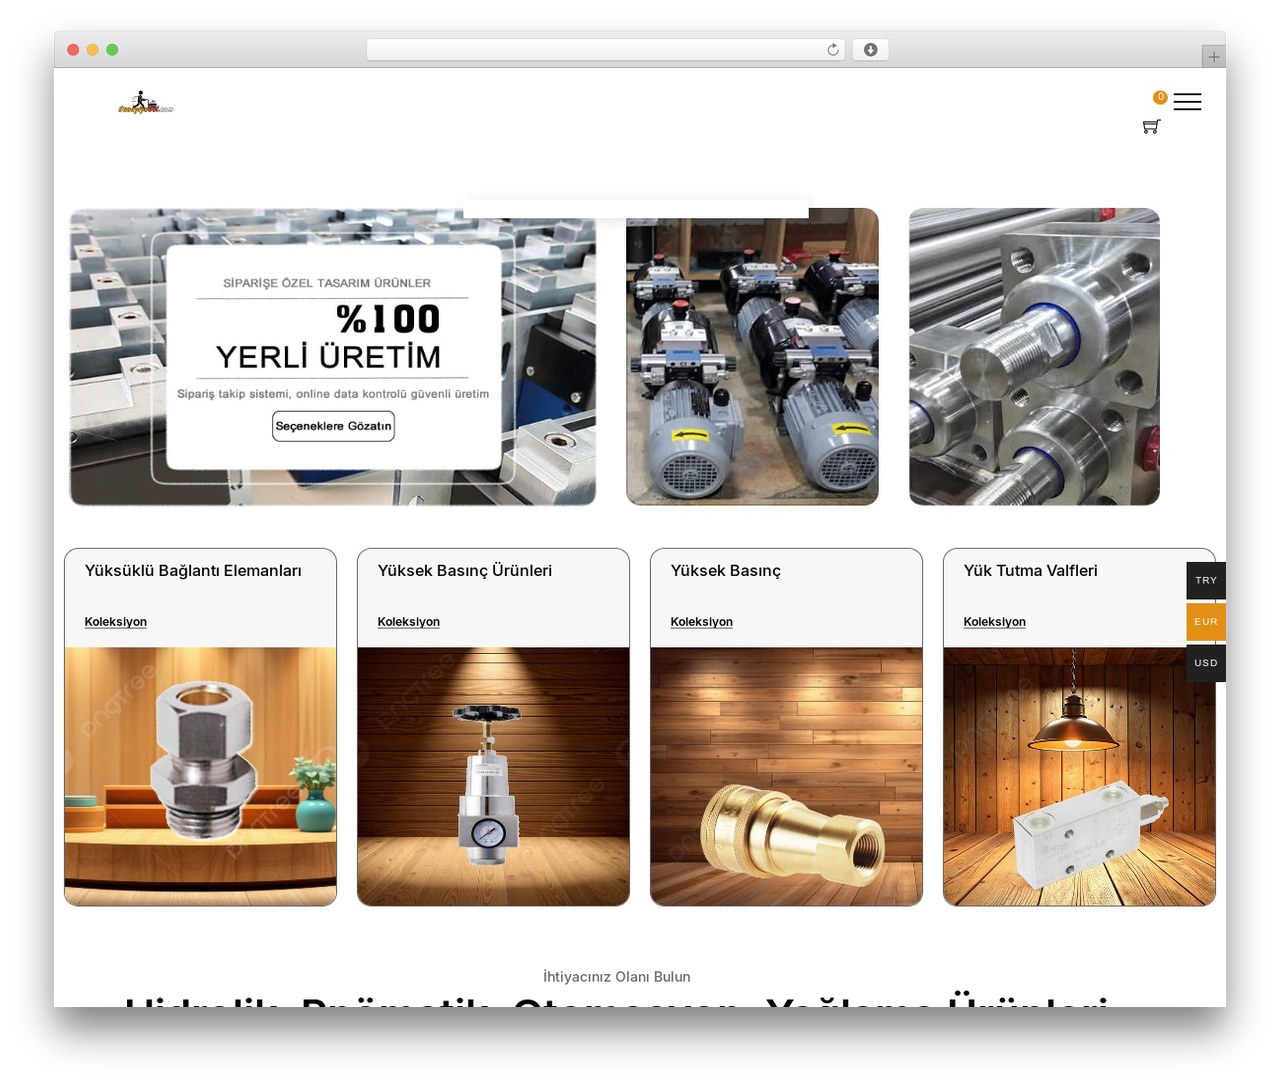
Task: Switch currency to TRY
Action: pos(1206,581)
